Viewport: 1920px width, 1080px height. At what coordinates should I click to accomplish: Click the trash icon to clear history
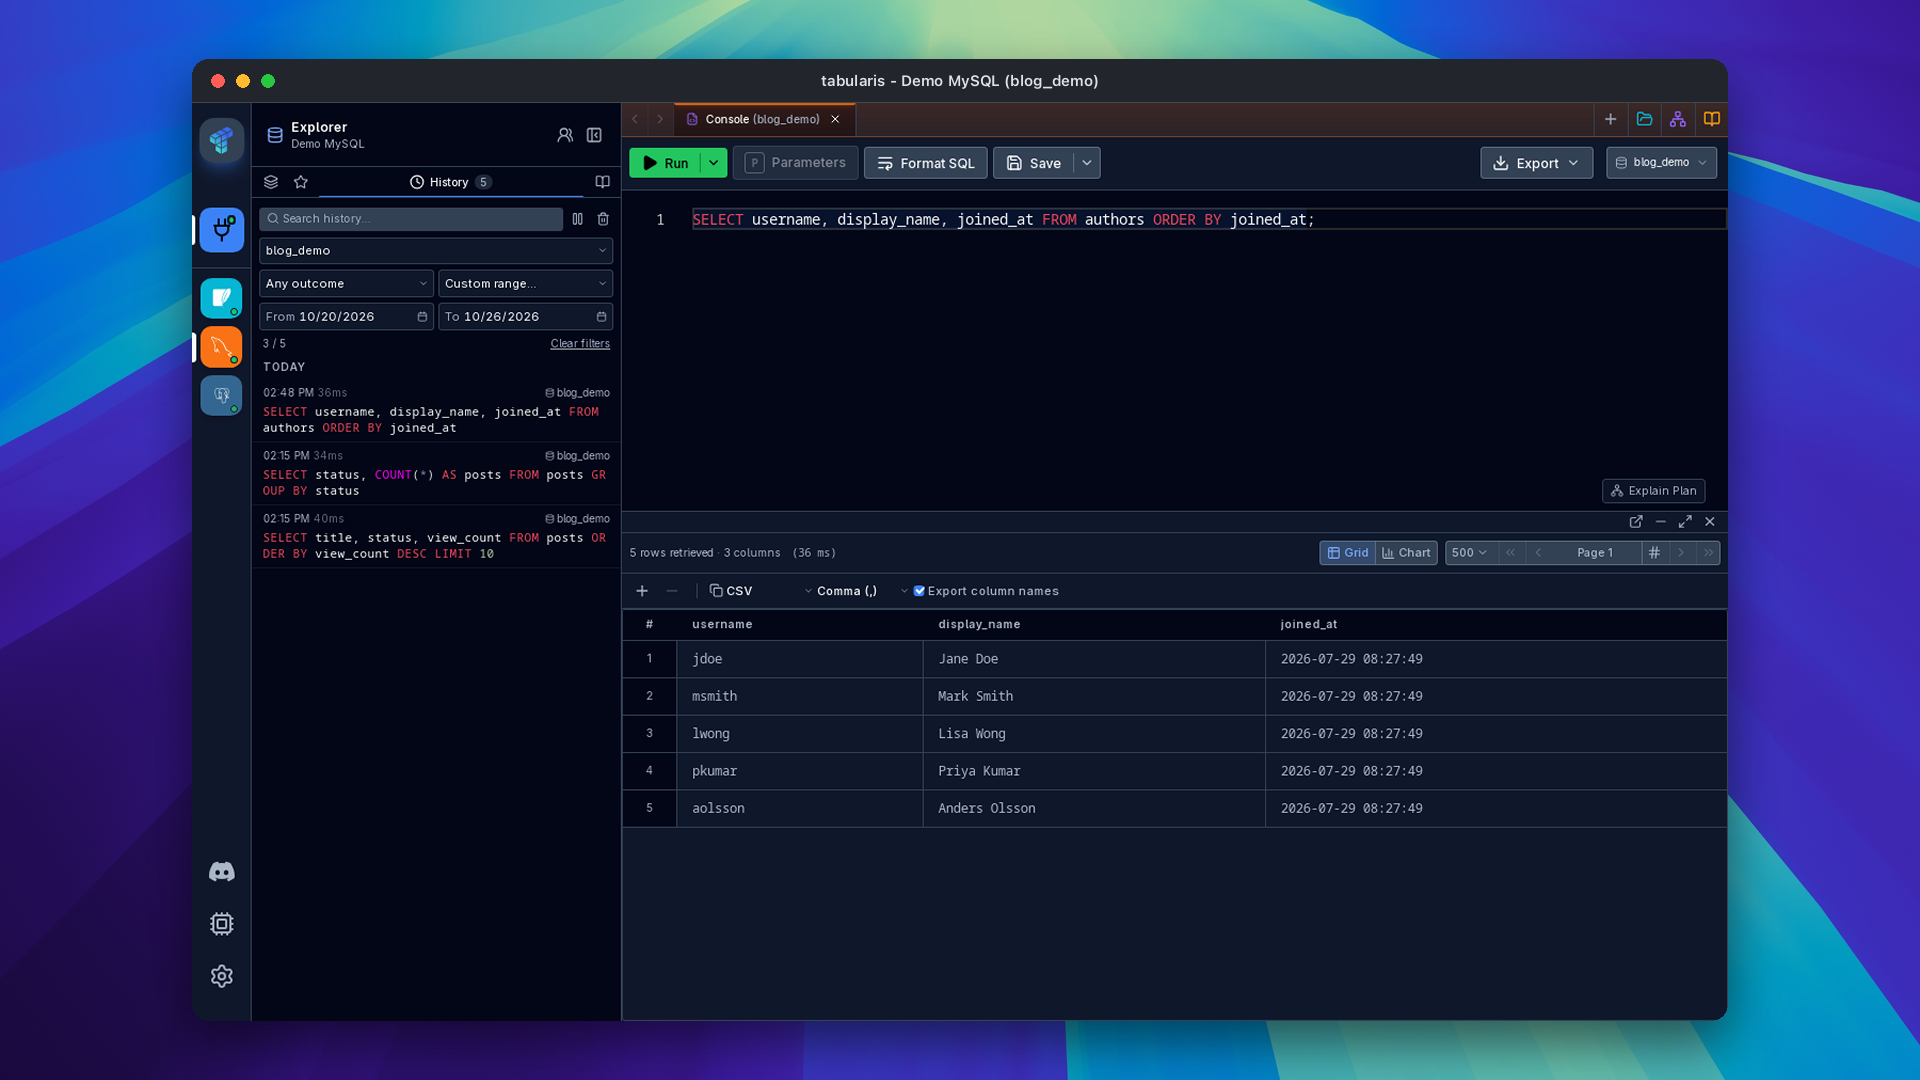point(603,219)
